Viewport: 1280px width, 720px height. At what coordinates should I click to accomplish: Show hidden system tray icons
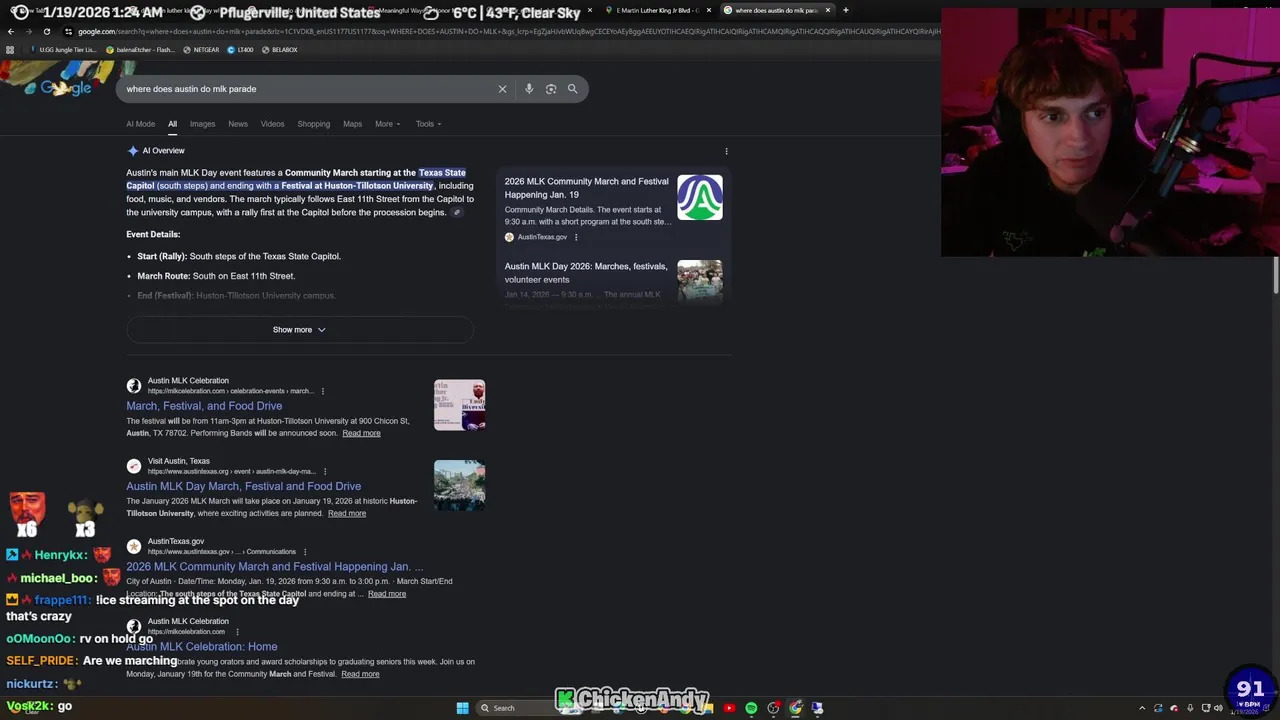(x=1142, y=708)
